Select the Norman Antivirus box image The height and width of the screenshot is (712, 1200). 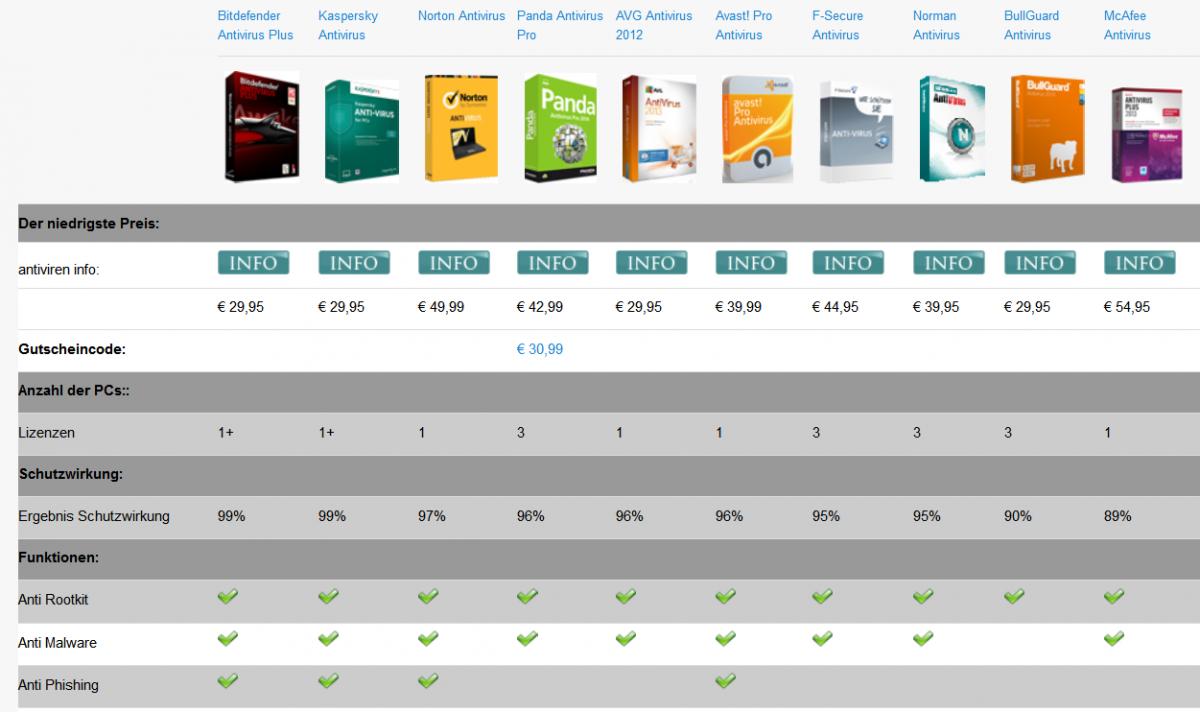click(x=952, y=129)
